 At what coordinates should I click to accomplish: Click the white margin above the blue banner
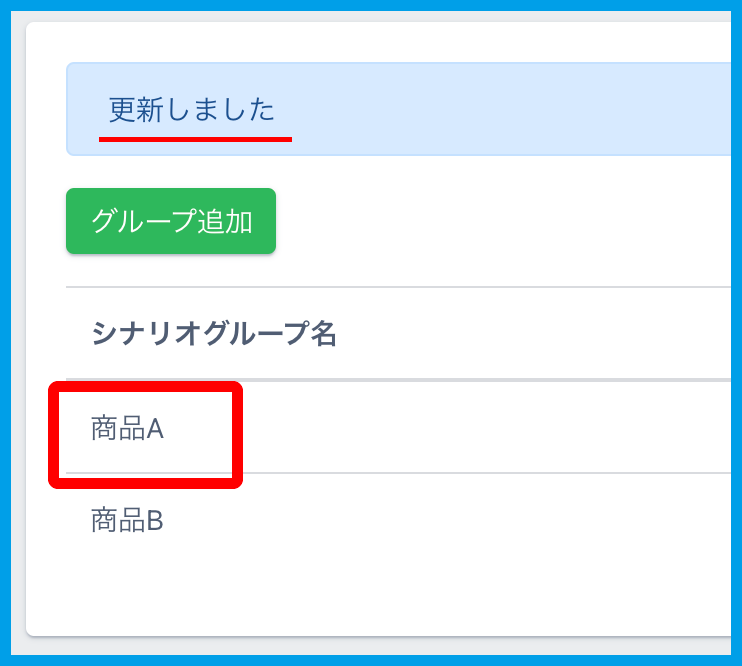[x=380, y=42]
